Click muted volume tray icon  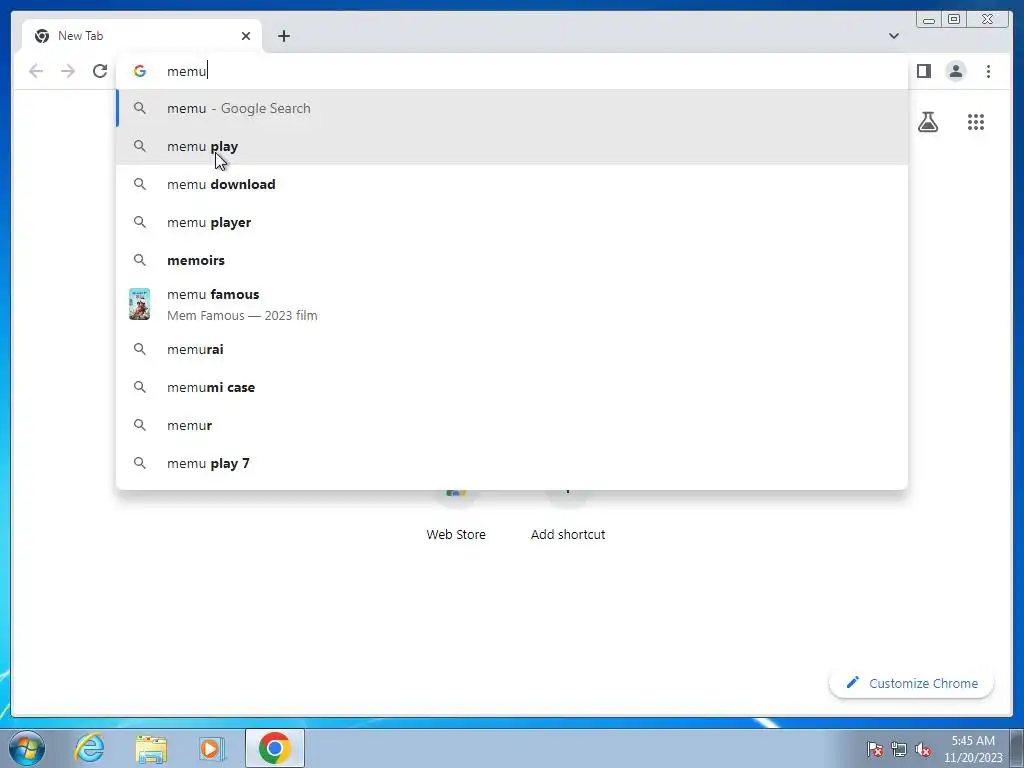click(923, 749)
